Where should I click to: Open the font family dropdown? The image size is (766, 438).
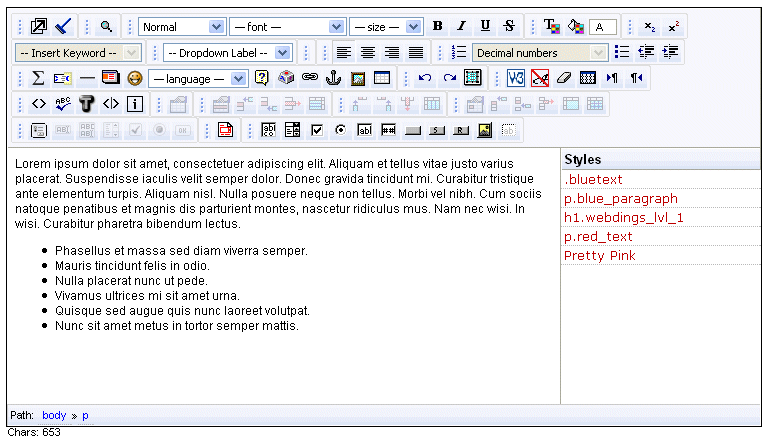288,27
